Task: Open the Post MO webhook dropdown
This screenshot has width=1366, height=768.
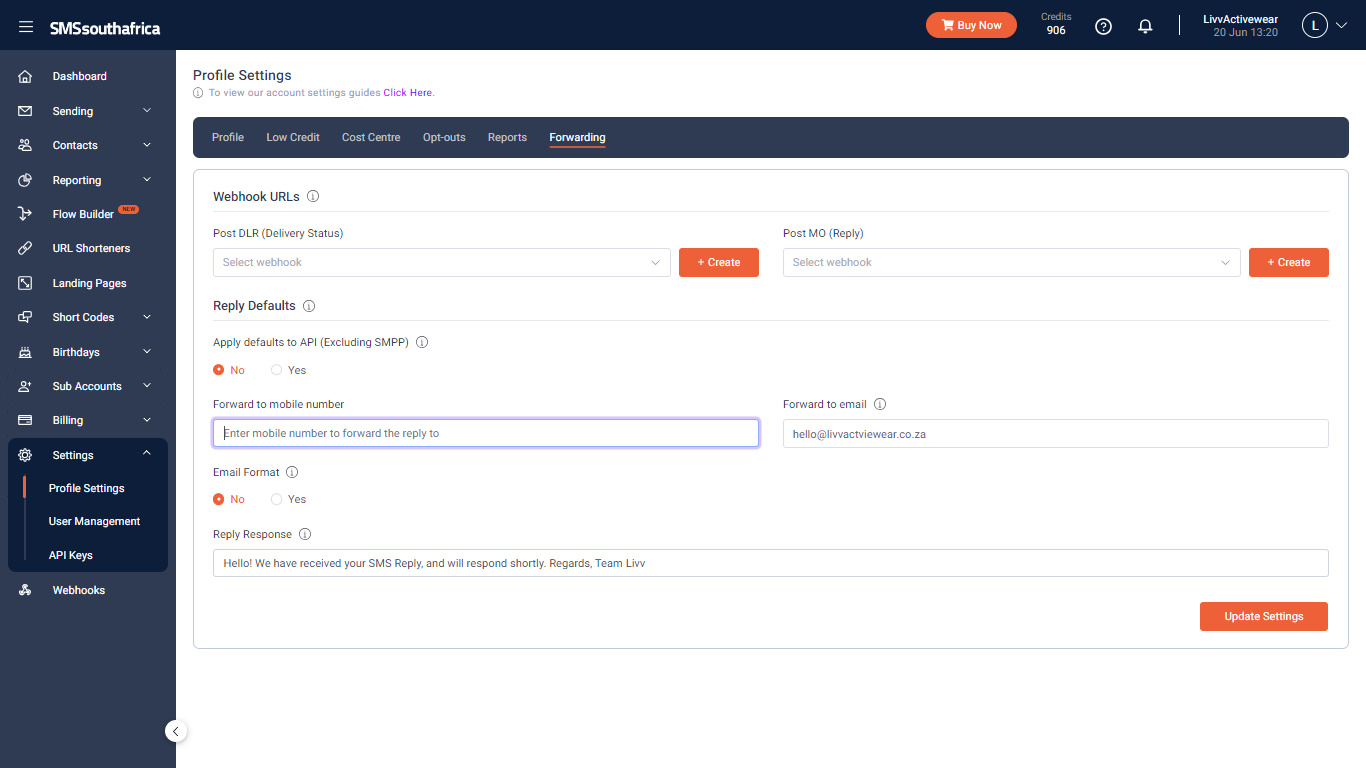Action: pyautogui.click(x=1012, y=262)
